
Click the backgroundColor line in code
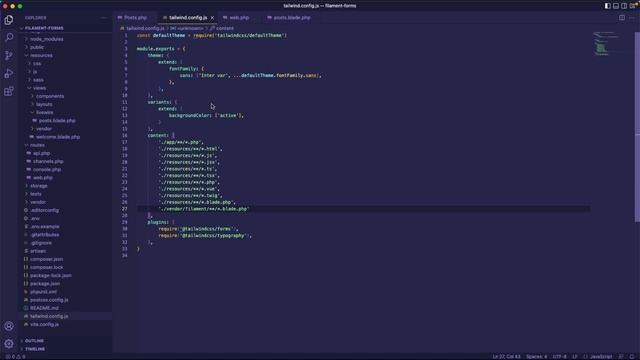206,116
